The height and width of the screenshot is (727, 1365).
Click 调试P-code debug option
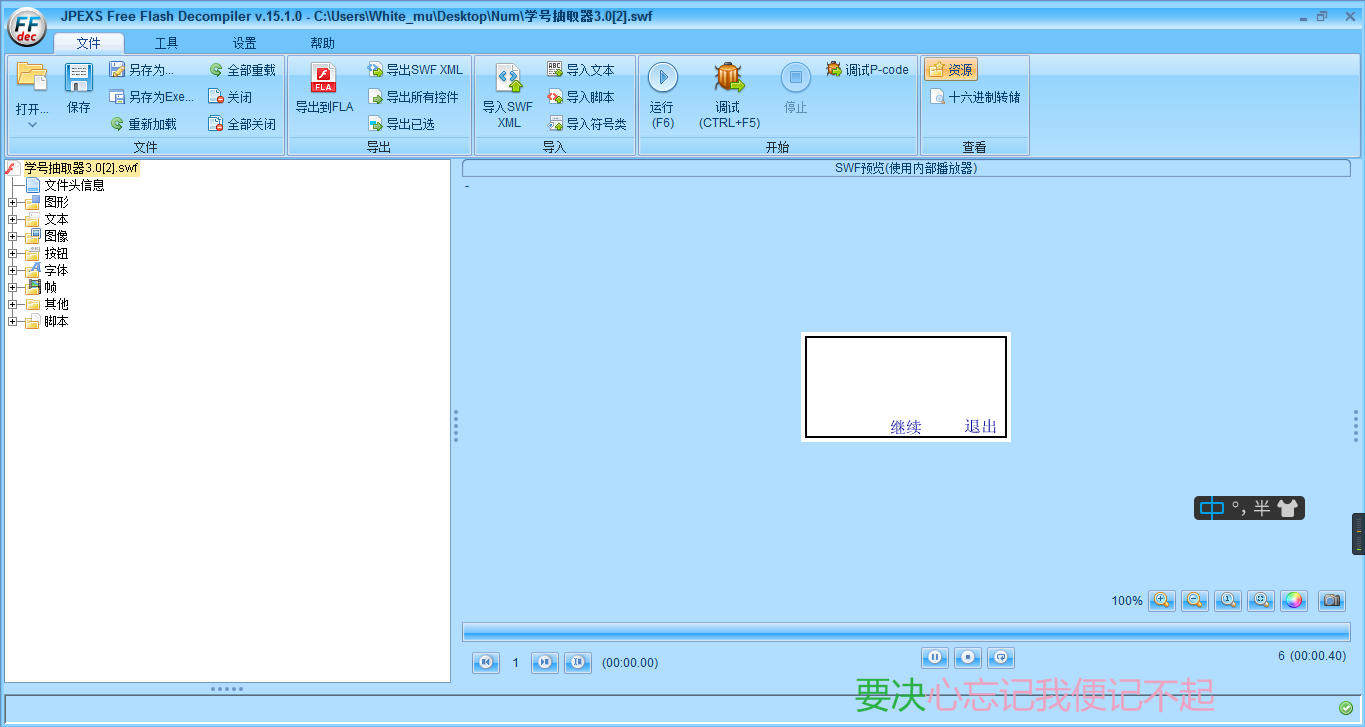867,70
